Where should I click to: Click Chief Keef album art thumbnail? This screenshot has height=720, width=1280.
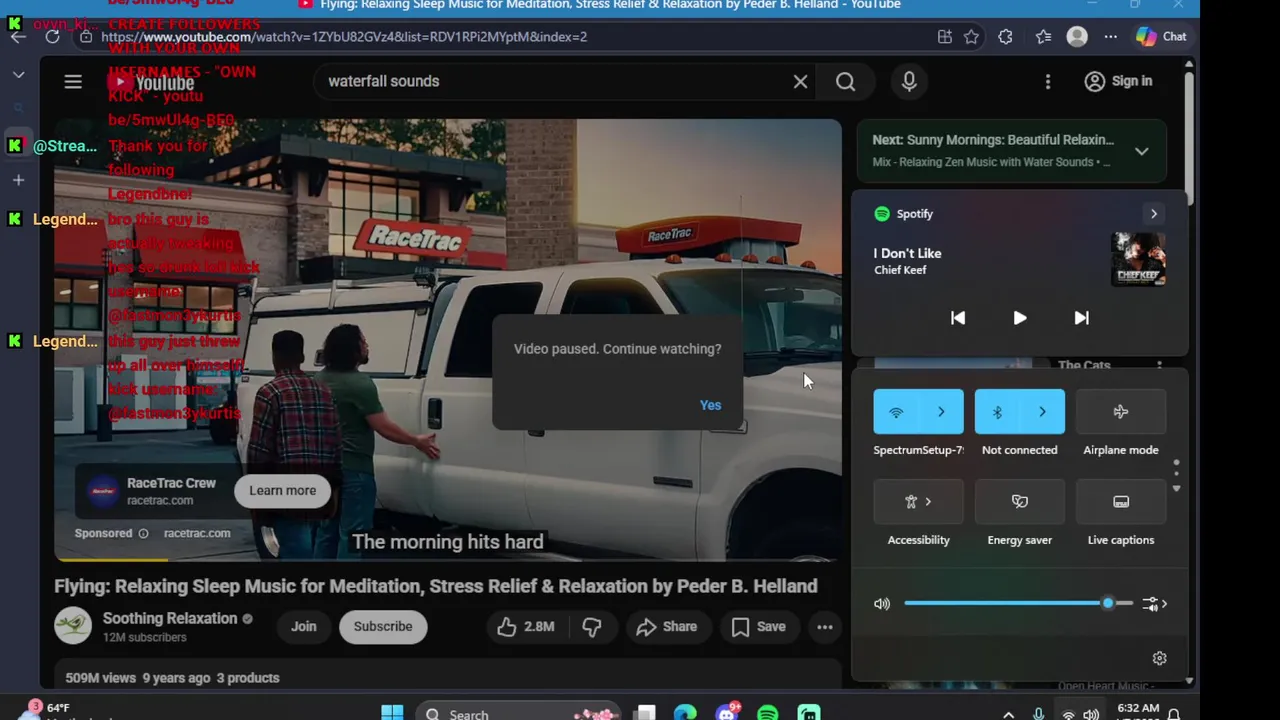point(1138,260)
